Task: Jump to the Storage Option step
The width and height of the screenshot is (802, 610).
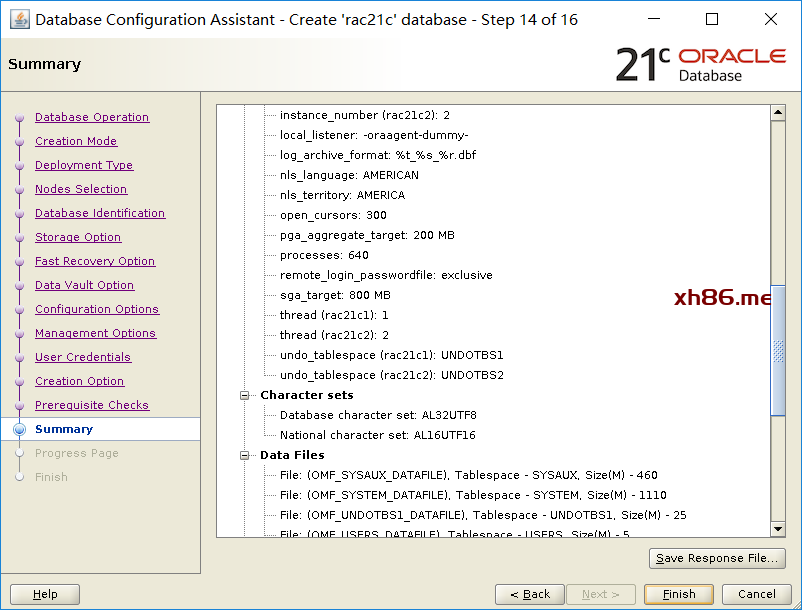Action: click(78, 237)
